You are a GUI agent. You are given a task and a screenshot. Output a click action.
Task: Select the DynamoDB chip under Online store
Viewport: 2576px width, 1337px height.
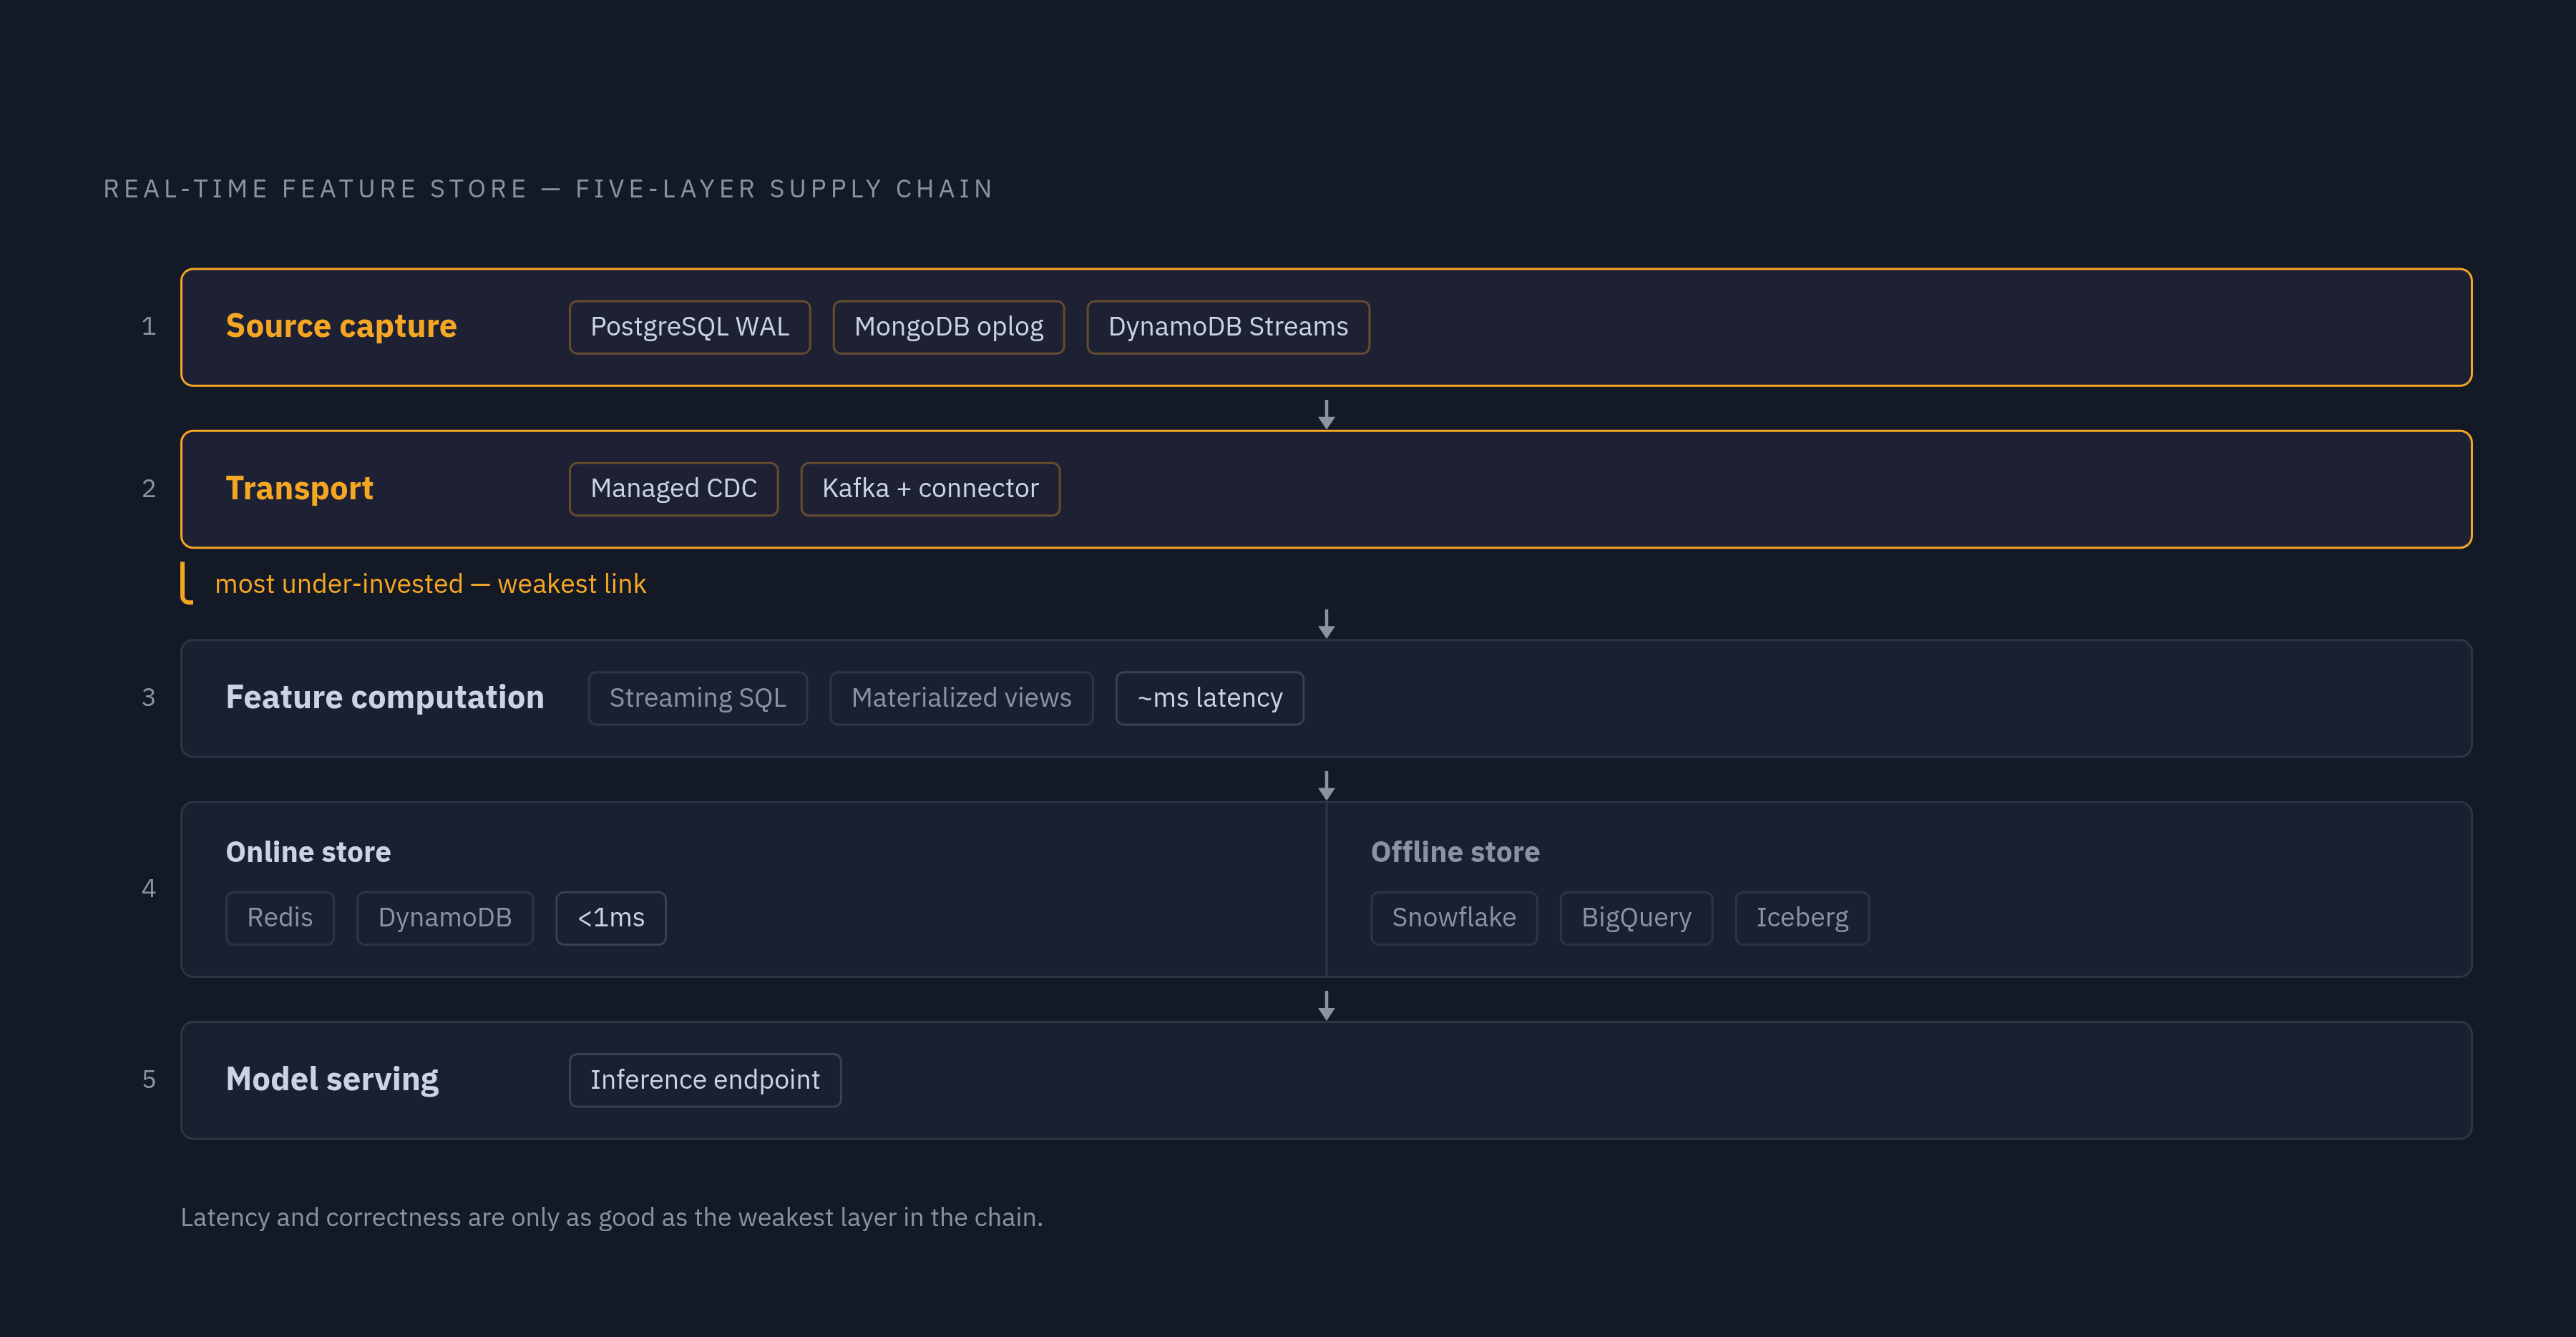point(445,918)
